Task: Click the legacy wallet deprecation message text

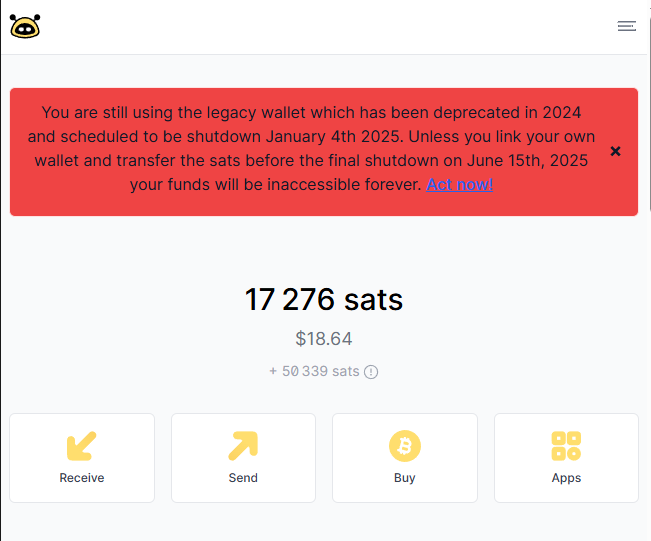Action: click(x=310, y=136)
